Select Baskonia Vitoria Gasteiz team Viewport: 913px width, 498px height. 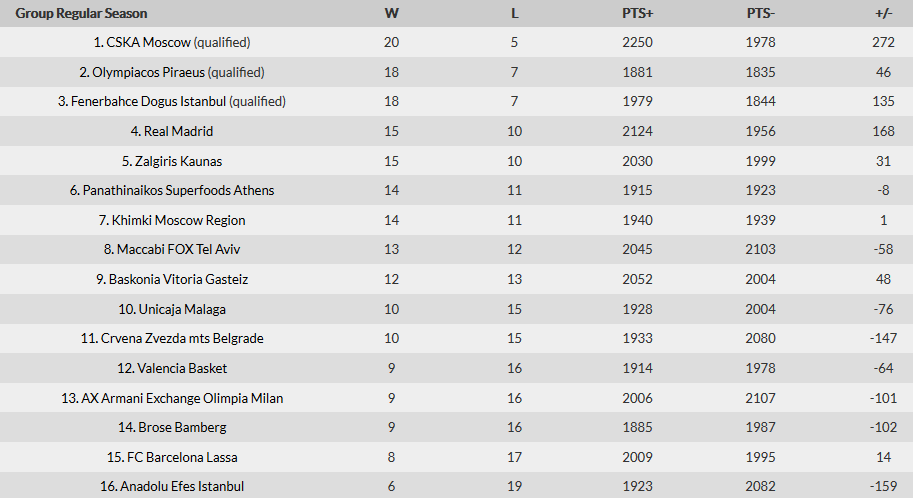[178, 280]
